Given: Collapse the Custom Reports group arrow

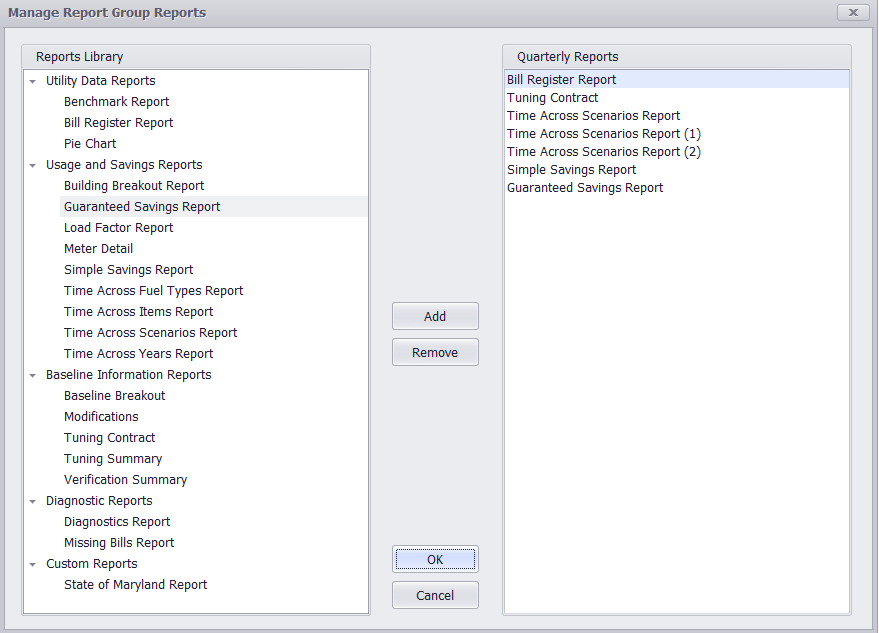Looking at the screenshot, I should 33,564.
